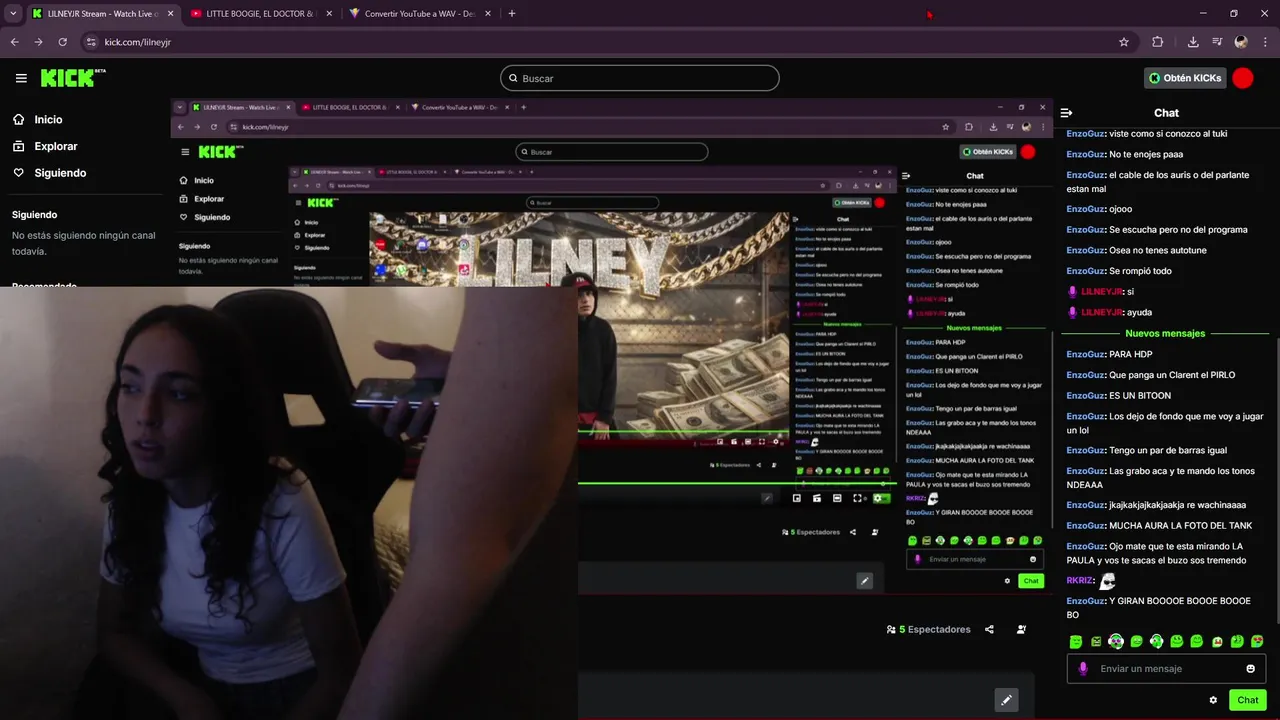The image size is (1280, 720).
Task: Click EnzoGuz username on 'ojooo' message
Action: pyautogui.click(x=1085, y=209)
